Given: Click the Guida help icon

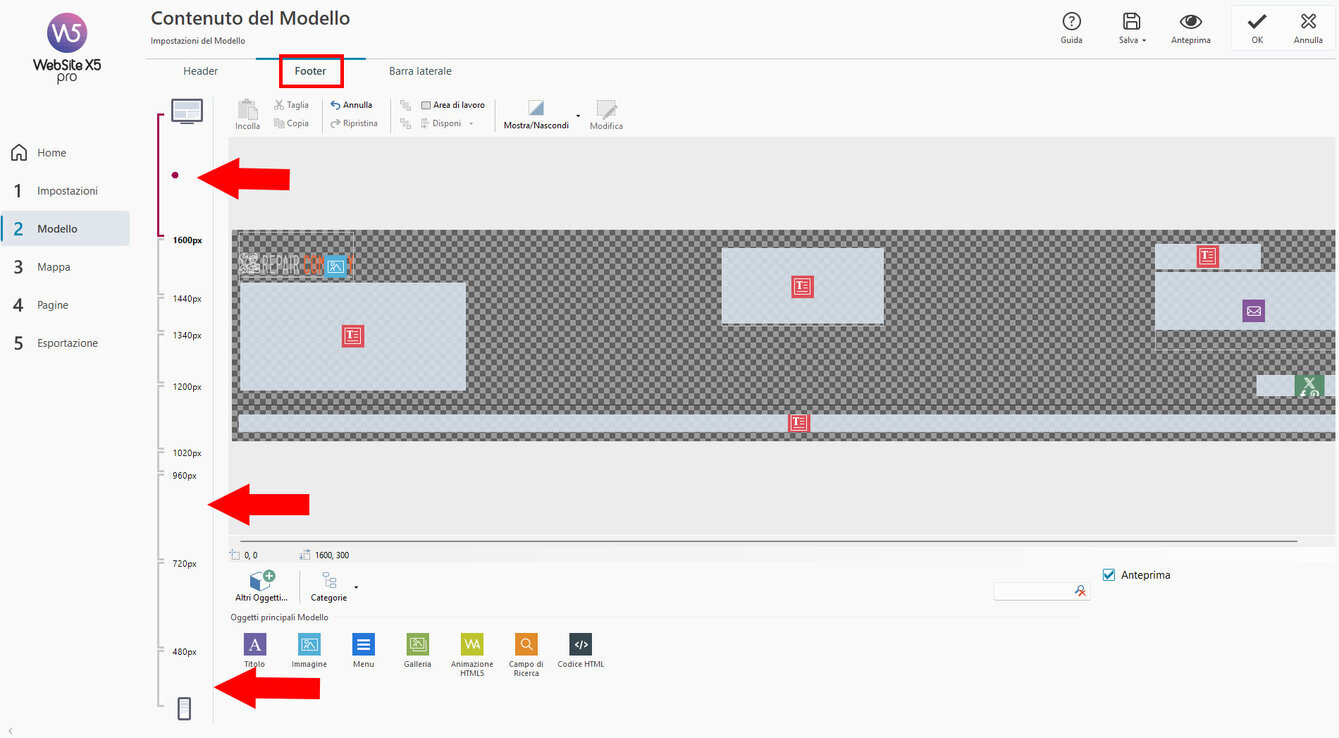Looking at the screenshot, I should (x=1071, y=23).
